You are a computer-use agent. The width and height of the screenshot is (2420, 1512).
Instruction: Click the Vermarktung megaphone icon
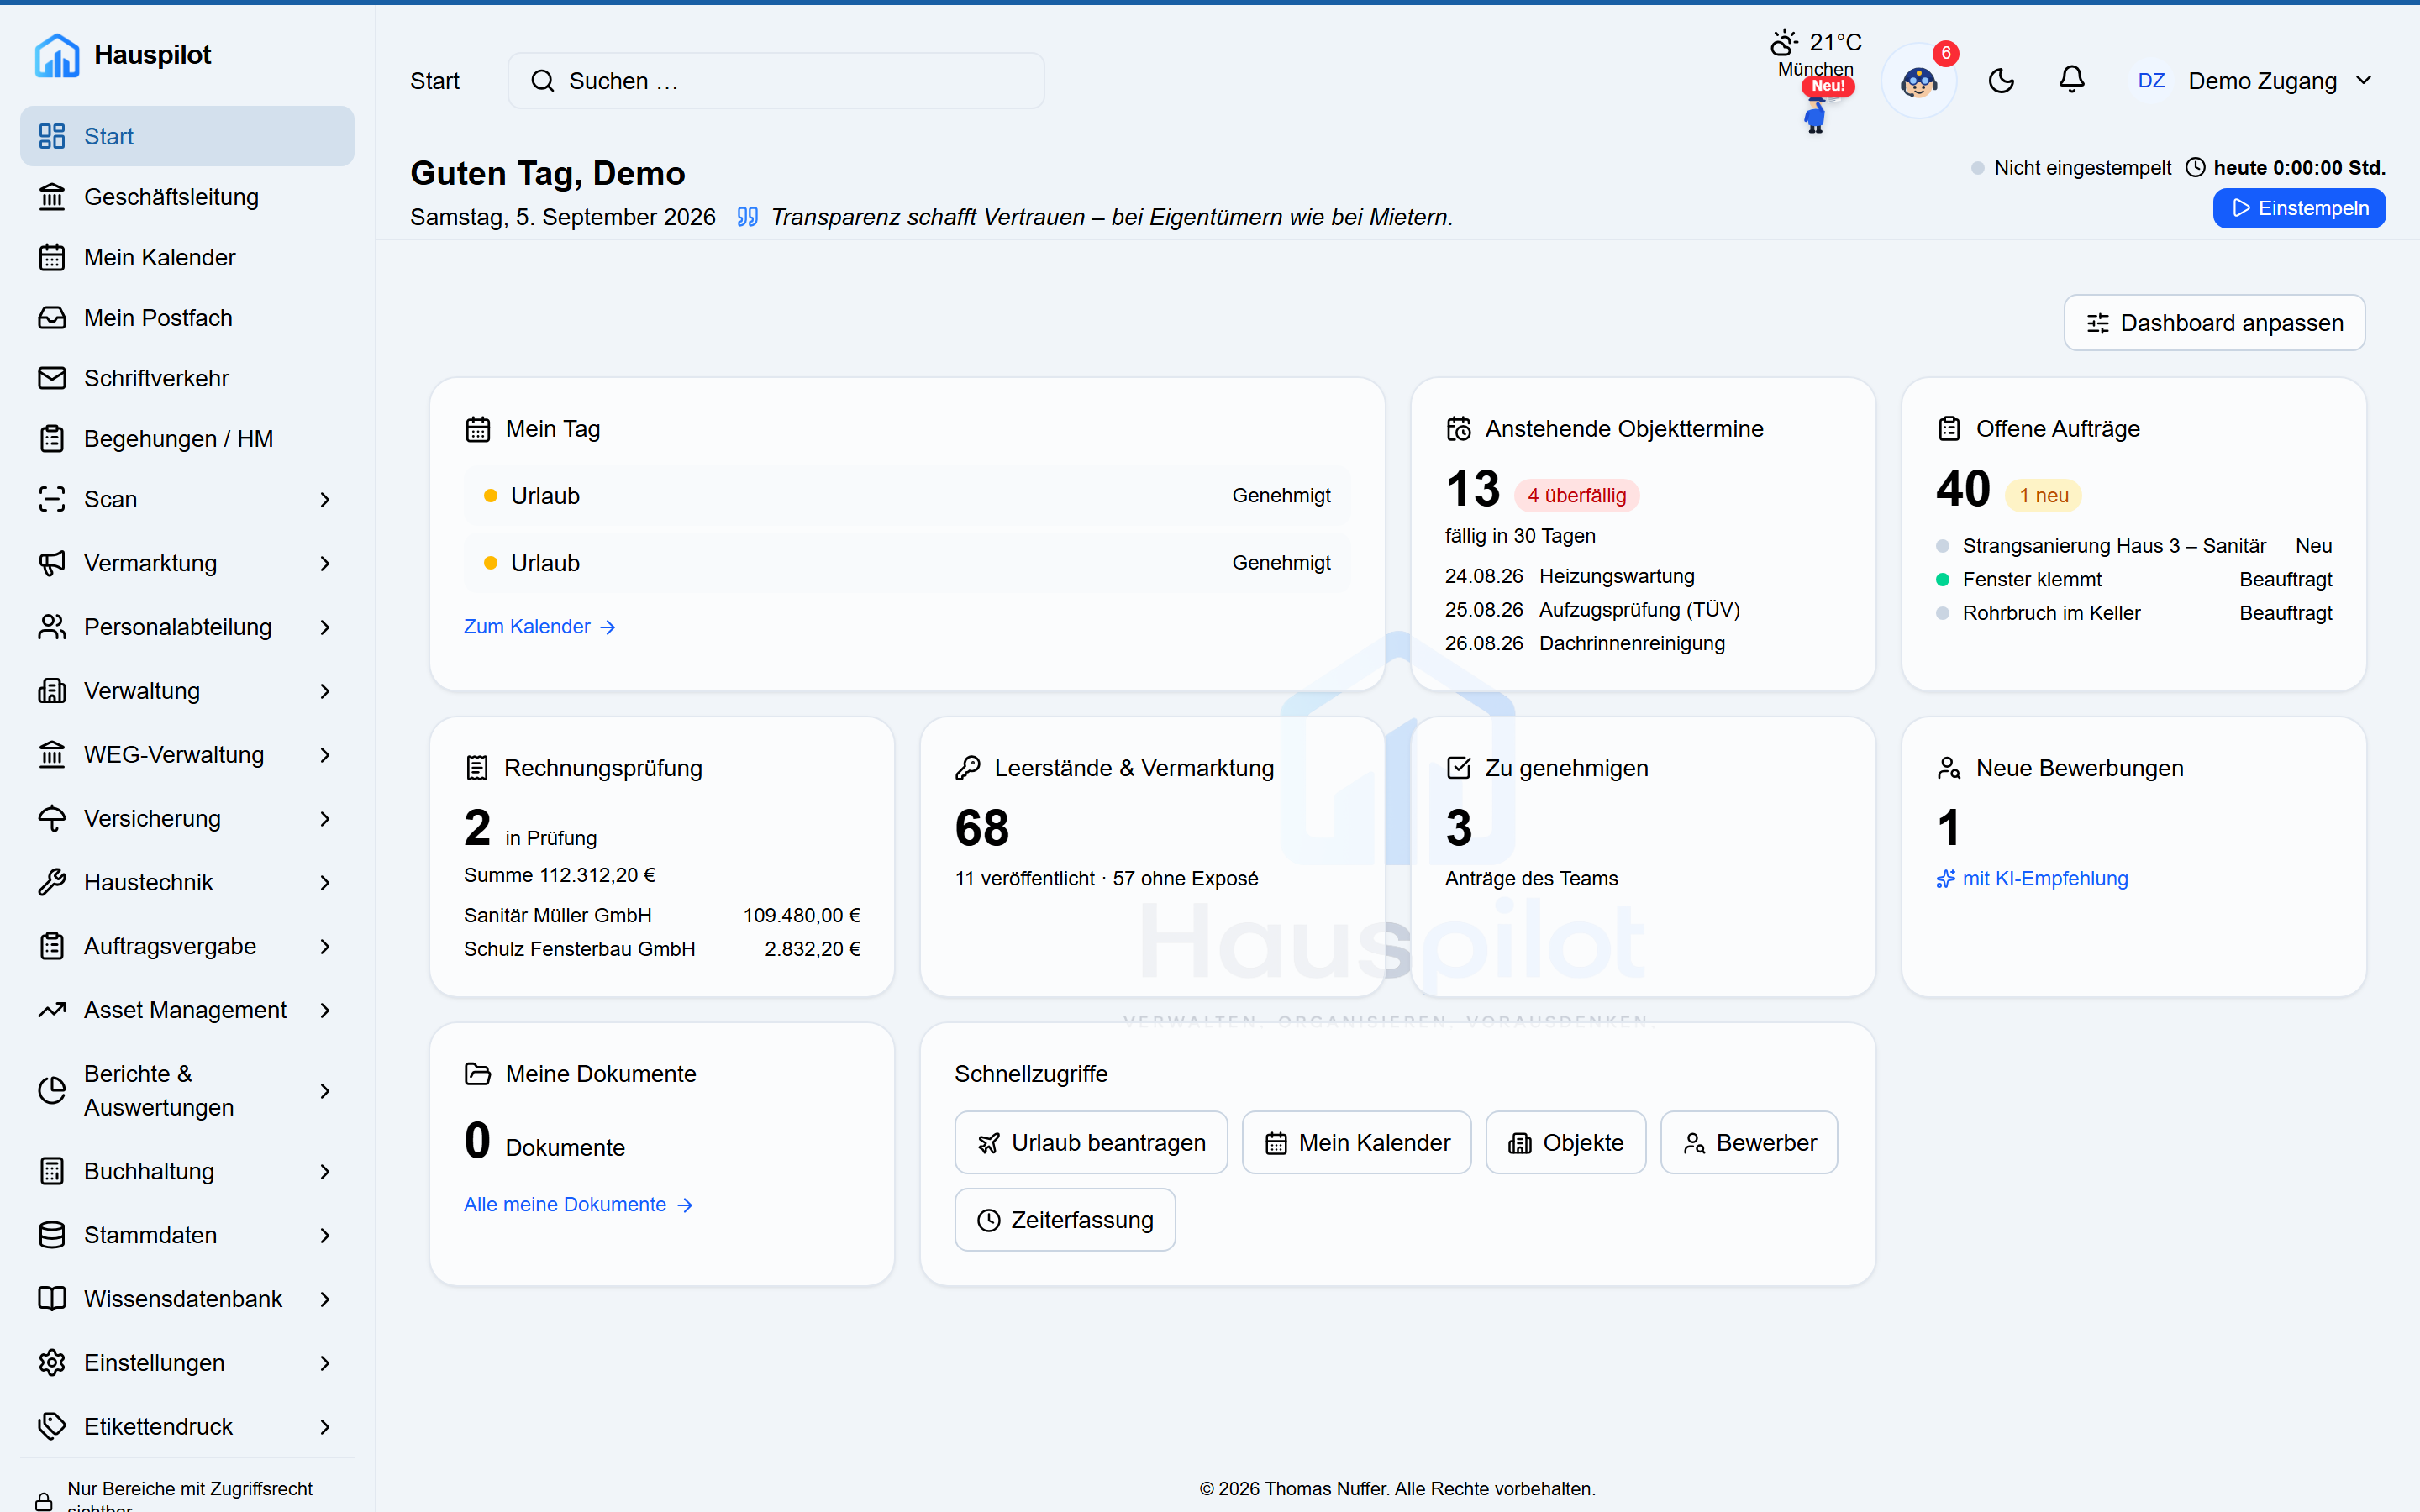coord(52,563)
